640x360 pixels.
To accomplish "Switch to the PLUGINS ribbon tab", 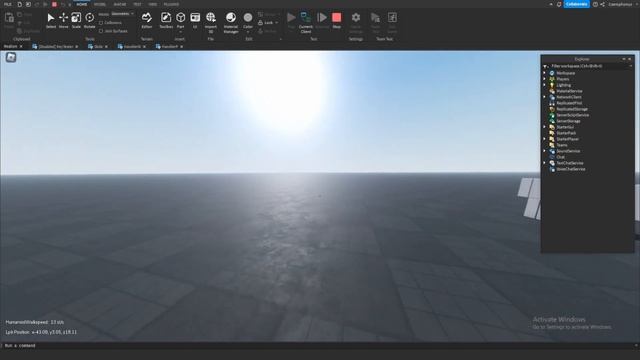I will 171,4.
